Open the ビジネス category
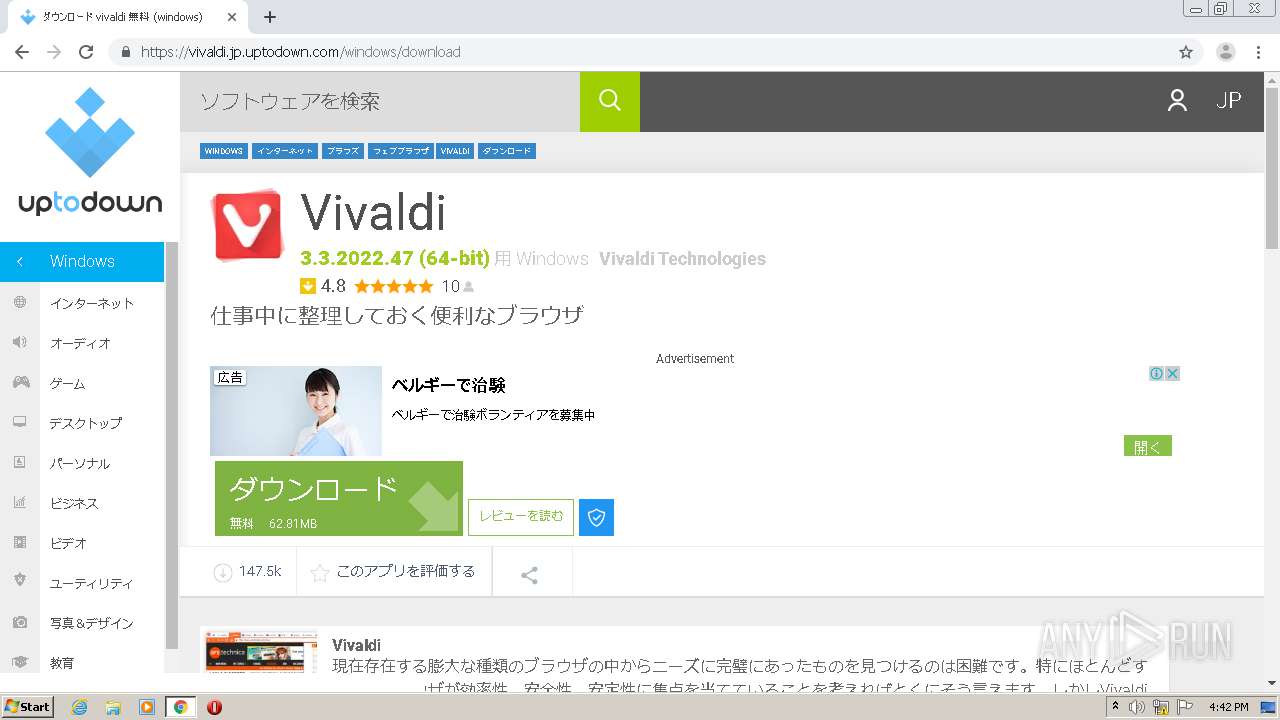 tap(74, 503)
